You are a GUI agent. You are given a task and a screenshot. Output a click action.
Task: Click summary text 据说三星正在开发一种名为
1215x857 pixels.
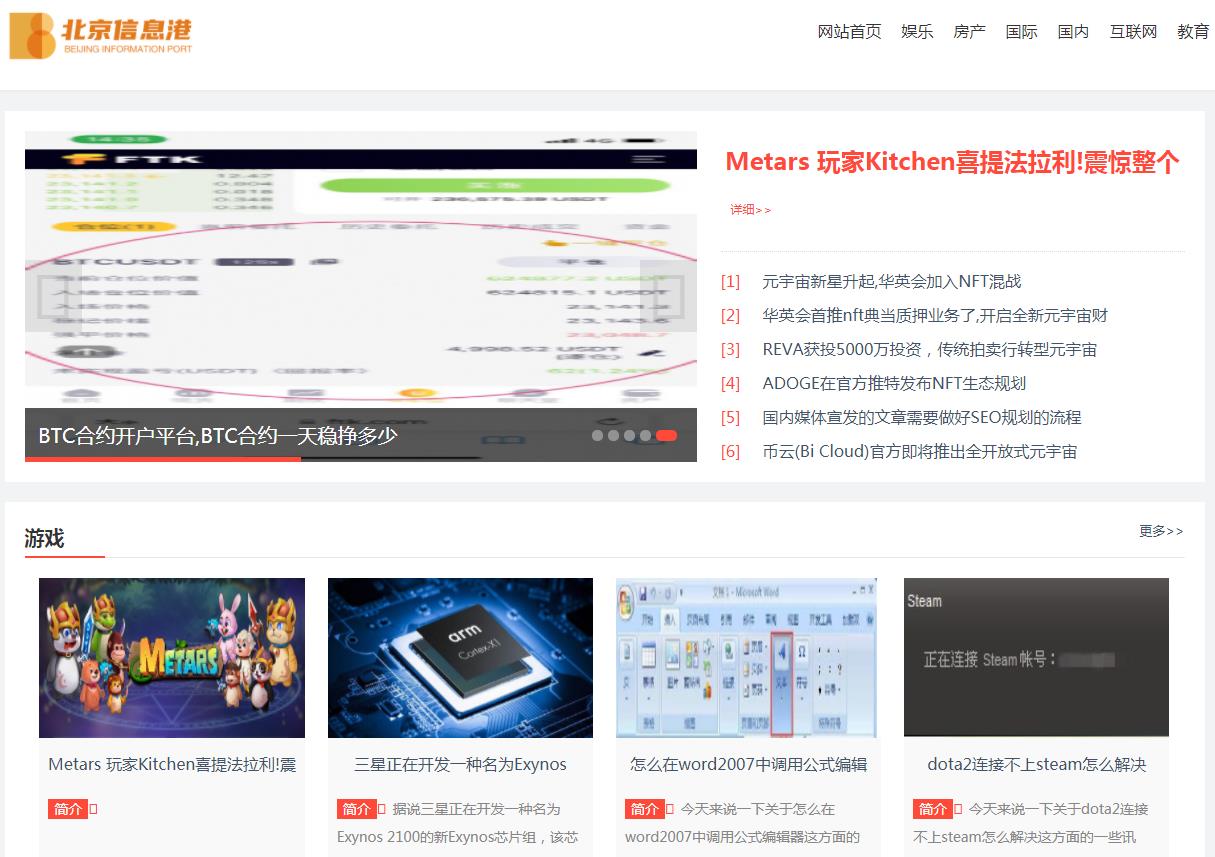click(x=476, y=809)
